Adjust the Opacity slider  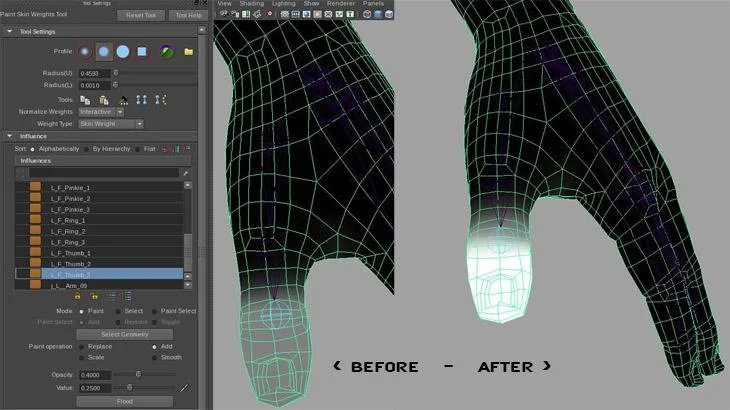(x=138, y=374)
